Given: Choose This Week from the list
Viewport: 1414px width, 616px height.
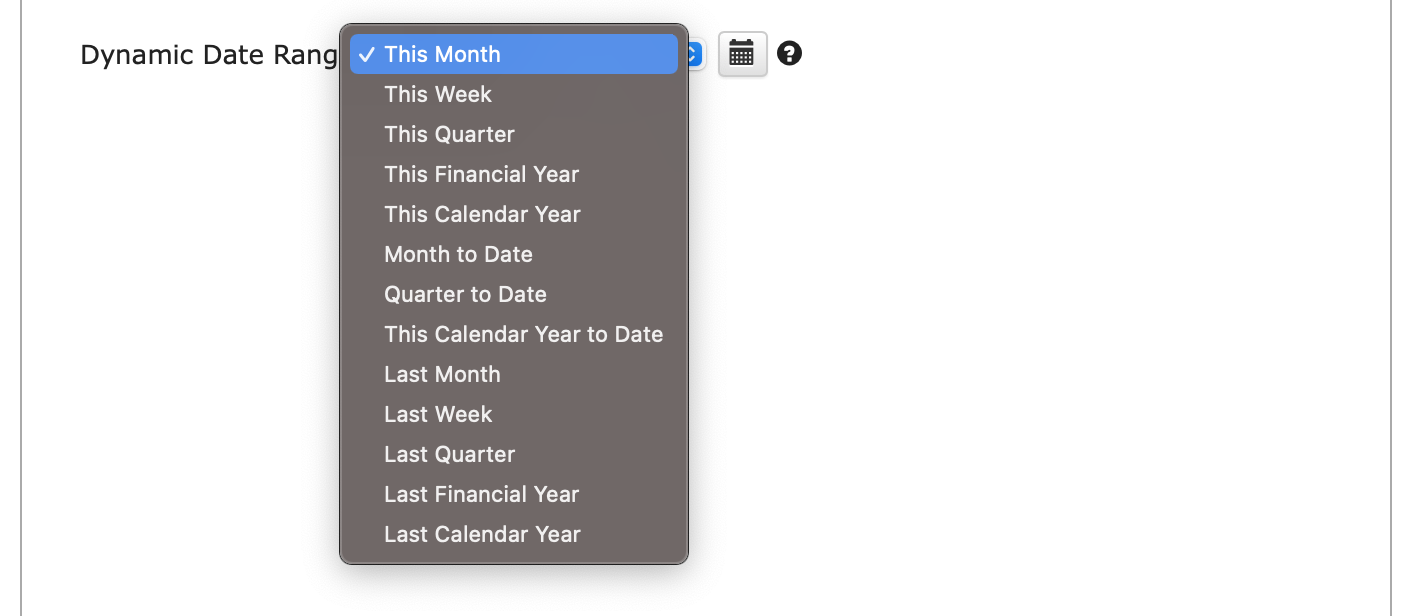Looking at the screenshot, I should point(514,94).
